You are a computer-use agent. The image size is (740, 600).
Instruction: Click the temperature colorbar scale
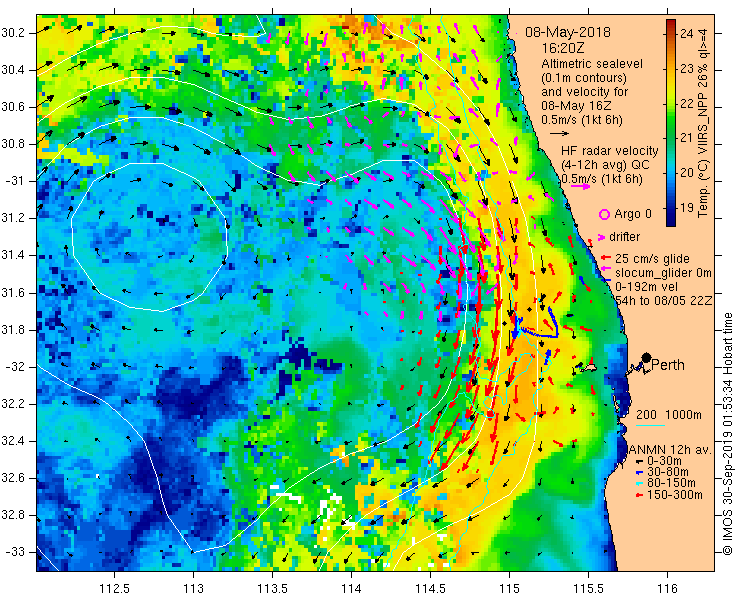[671, 123]
